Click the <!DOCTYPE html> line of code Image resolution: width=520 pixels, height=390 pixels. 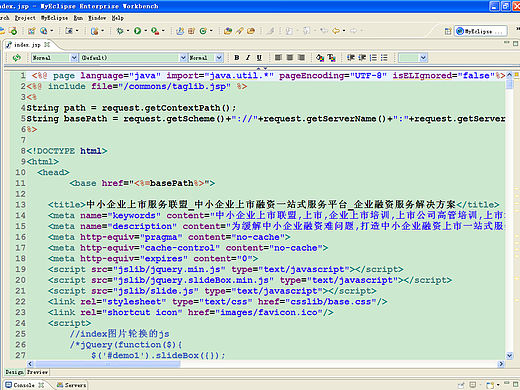[x=67, y=151]
